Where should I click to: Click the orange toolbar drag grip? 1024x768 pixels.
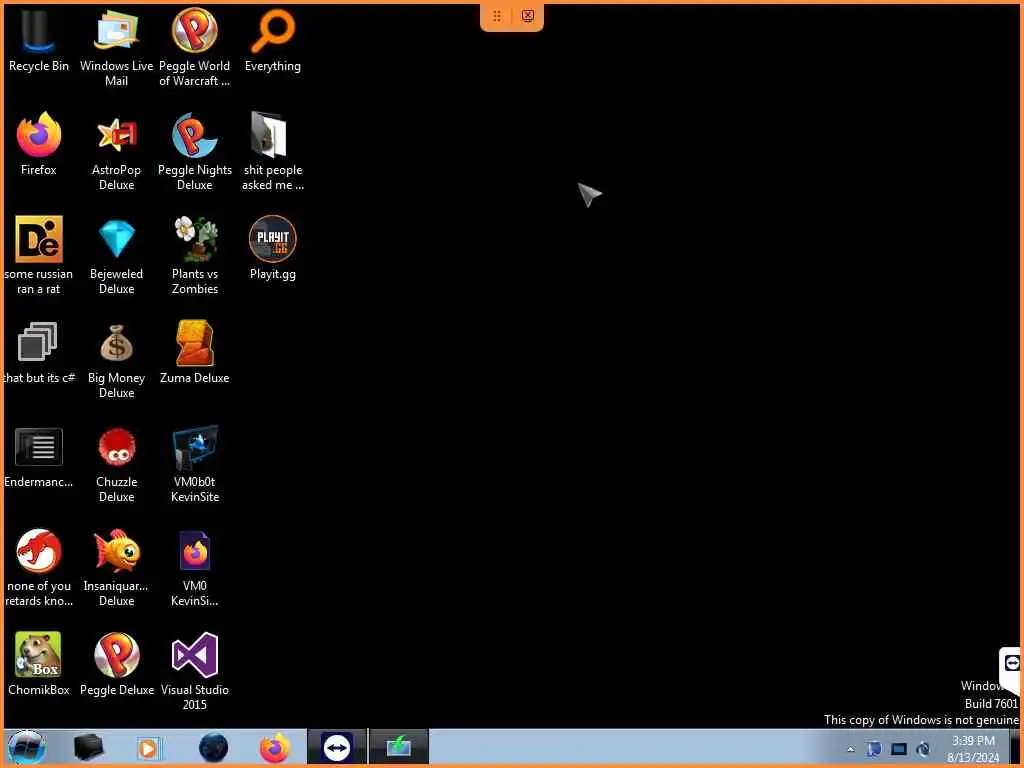pyautogui.click(x=497, y=16)
